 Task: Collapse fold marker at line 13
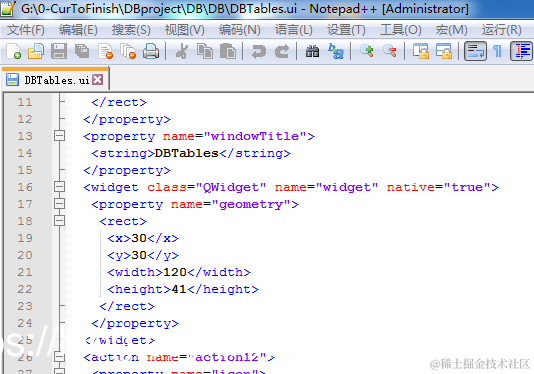tap(59, 136)
